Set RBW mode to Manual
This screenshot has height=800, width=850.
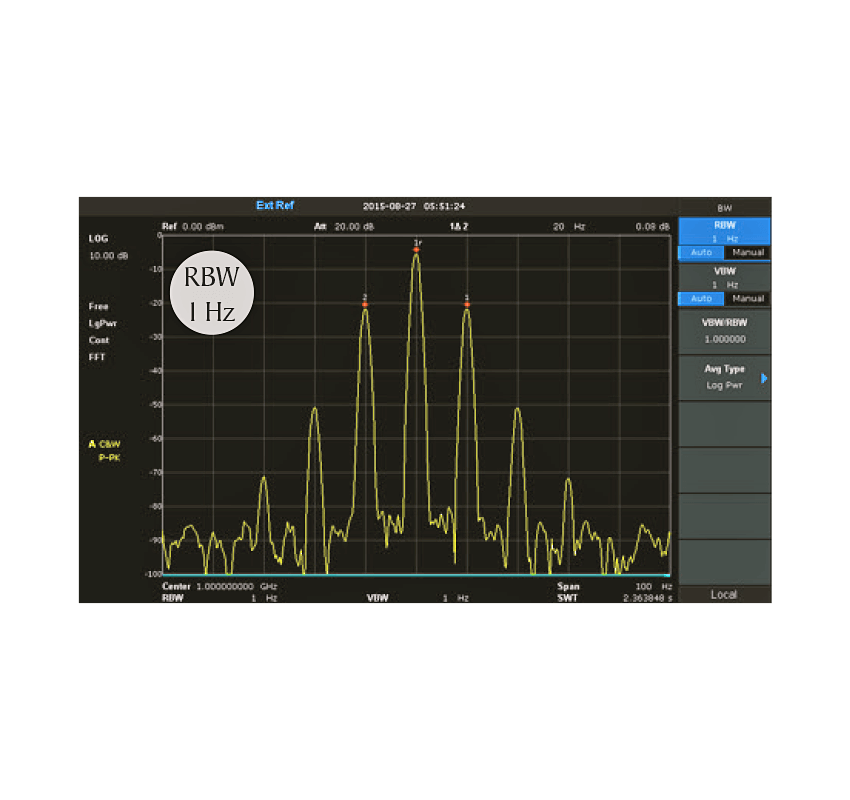click(x=748, y=253)
